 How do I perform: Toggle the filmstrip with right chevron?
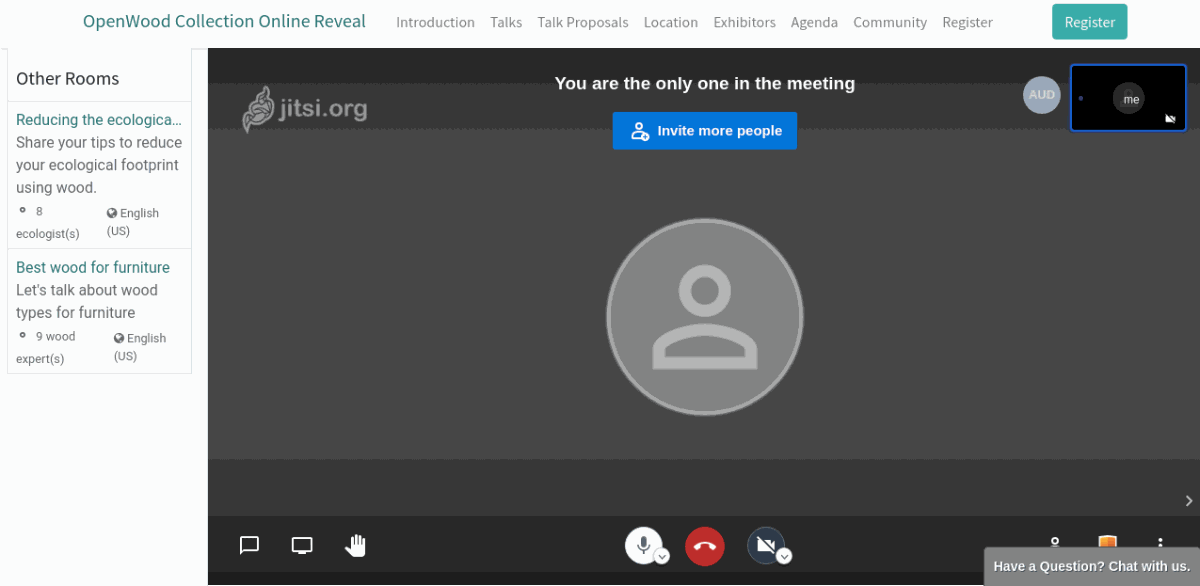pos(1188,501)
